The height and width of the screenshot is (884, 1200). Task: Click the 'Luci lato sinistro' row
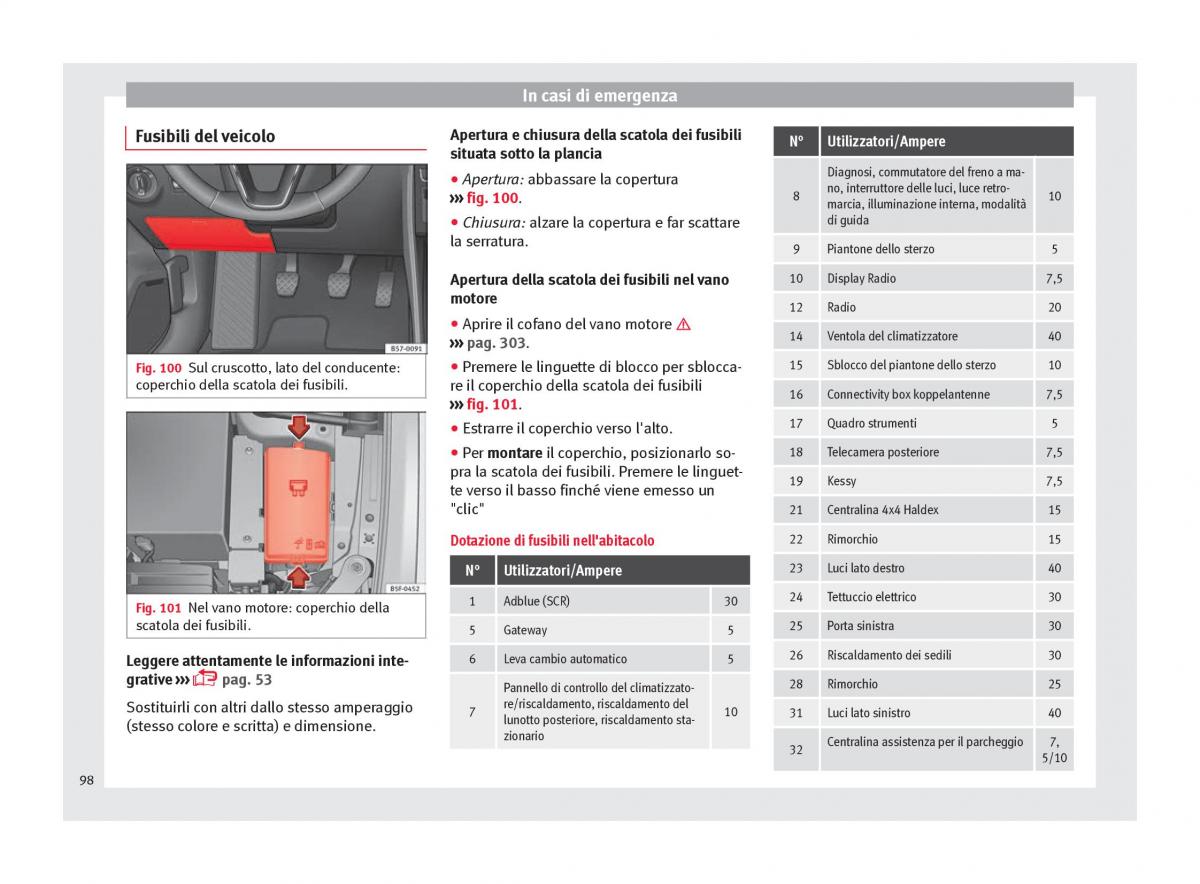(923, 713)
